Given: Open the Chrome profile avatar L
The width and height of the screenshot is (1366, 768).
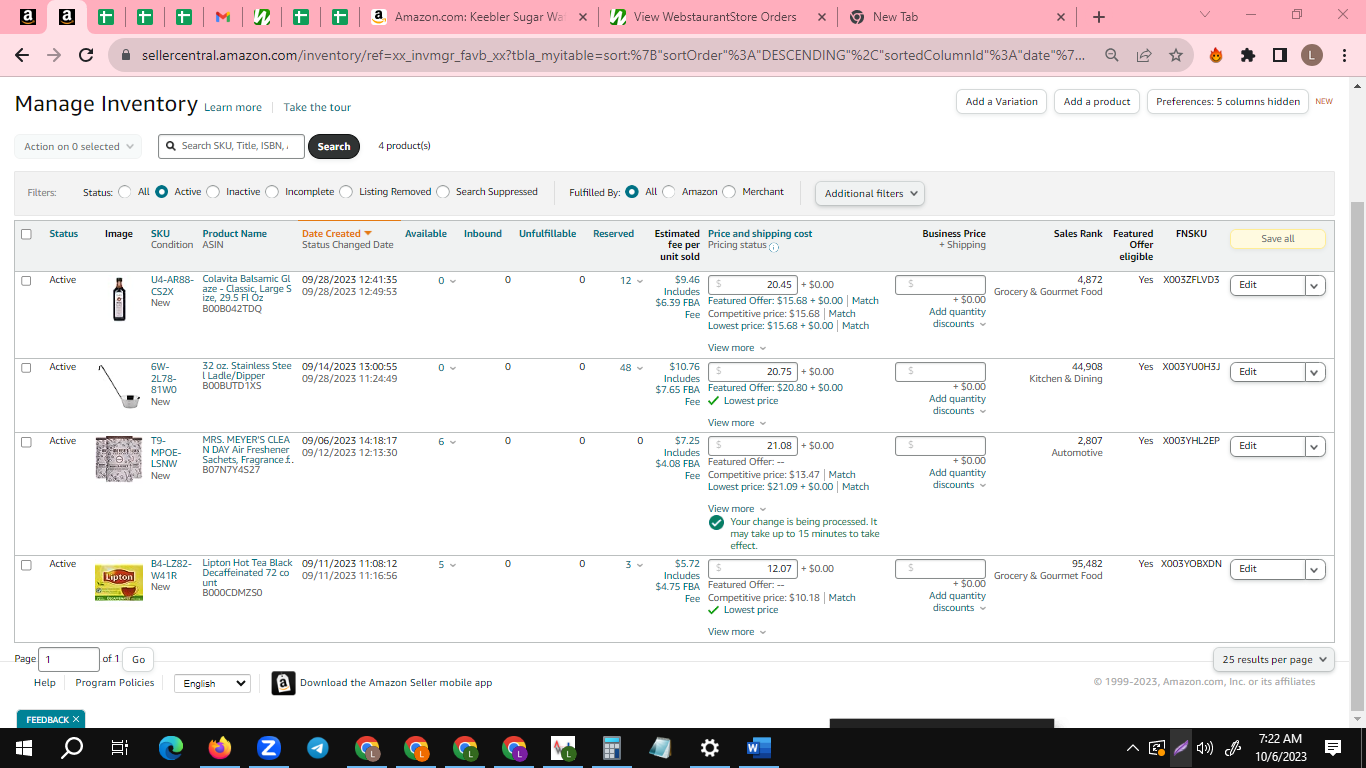Looking at the screenshot, I should [1312, 55].
